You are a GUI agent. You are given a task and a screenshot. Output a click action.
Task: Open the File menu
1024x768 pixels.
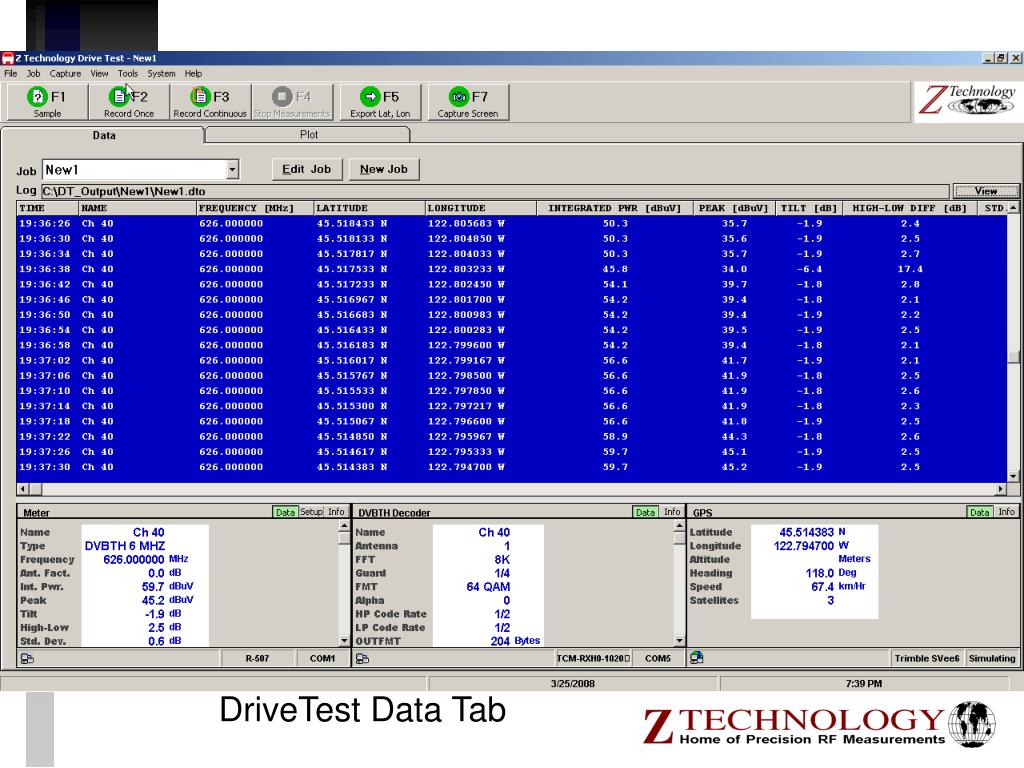10,74
